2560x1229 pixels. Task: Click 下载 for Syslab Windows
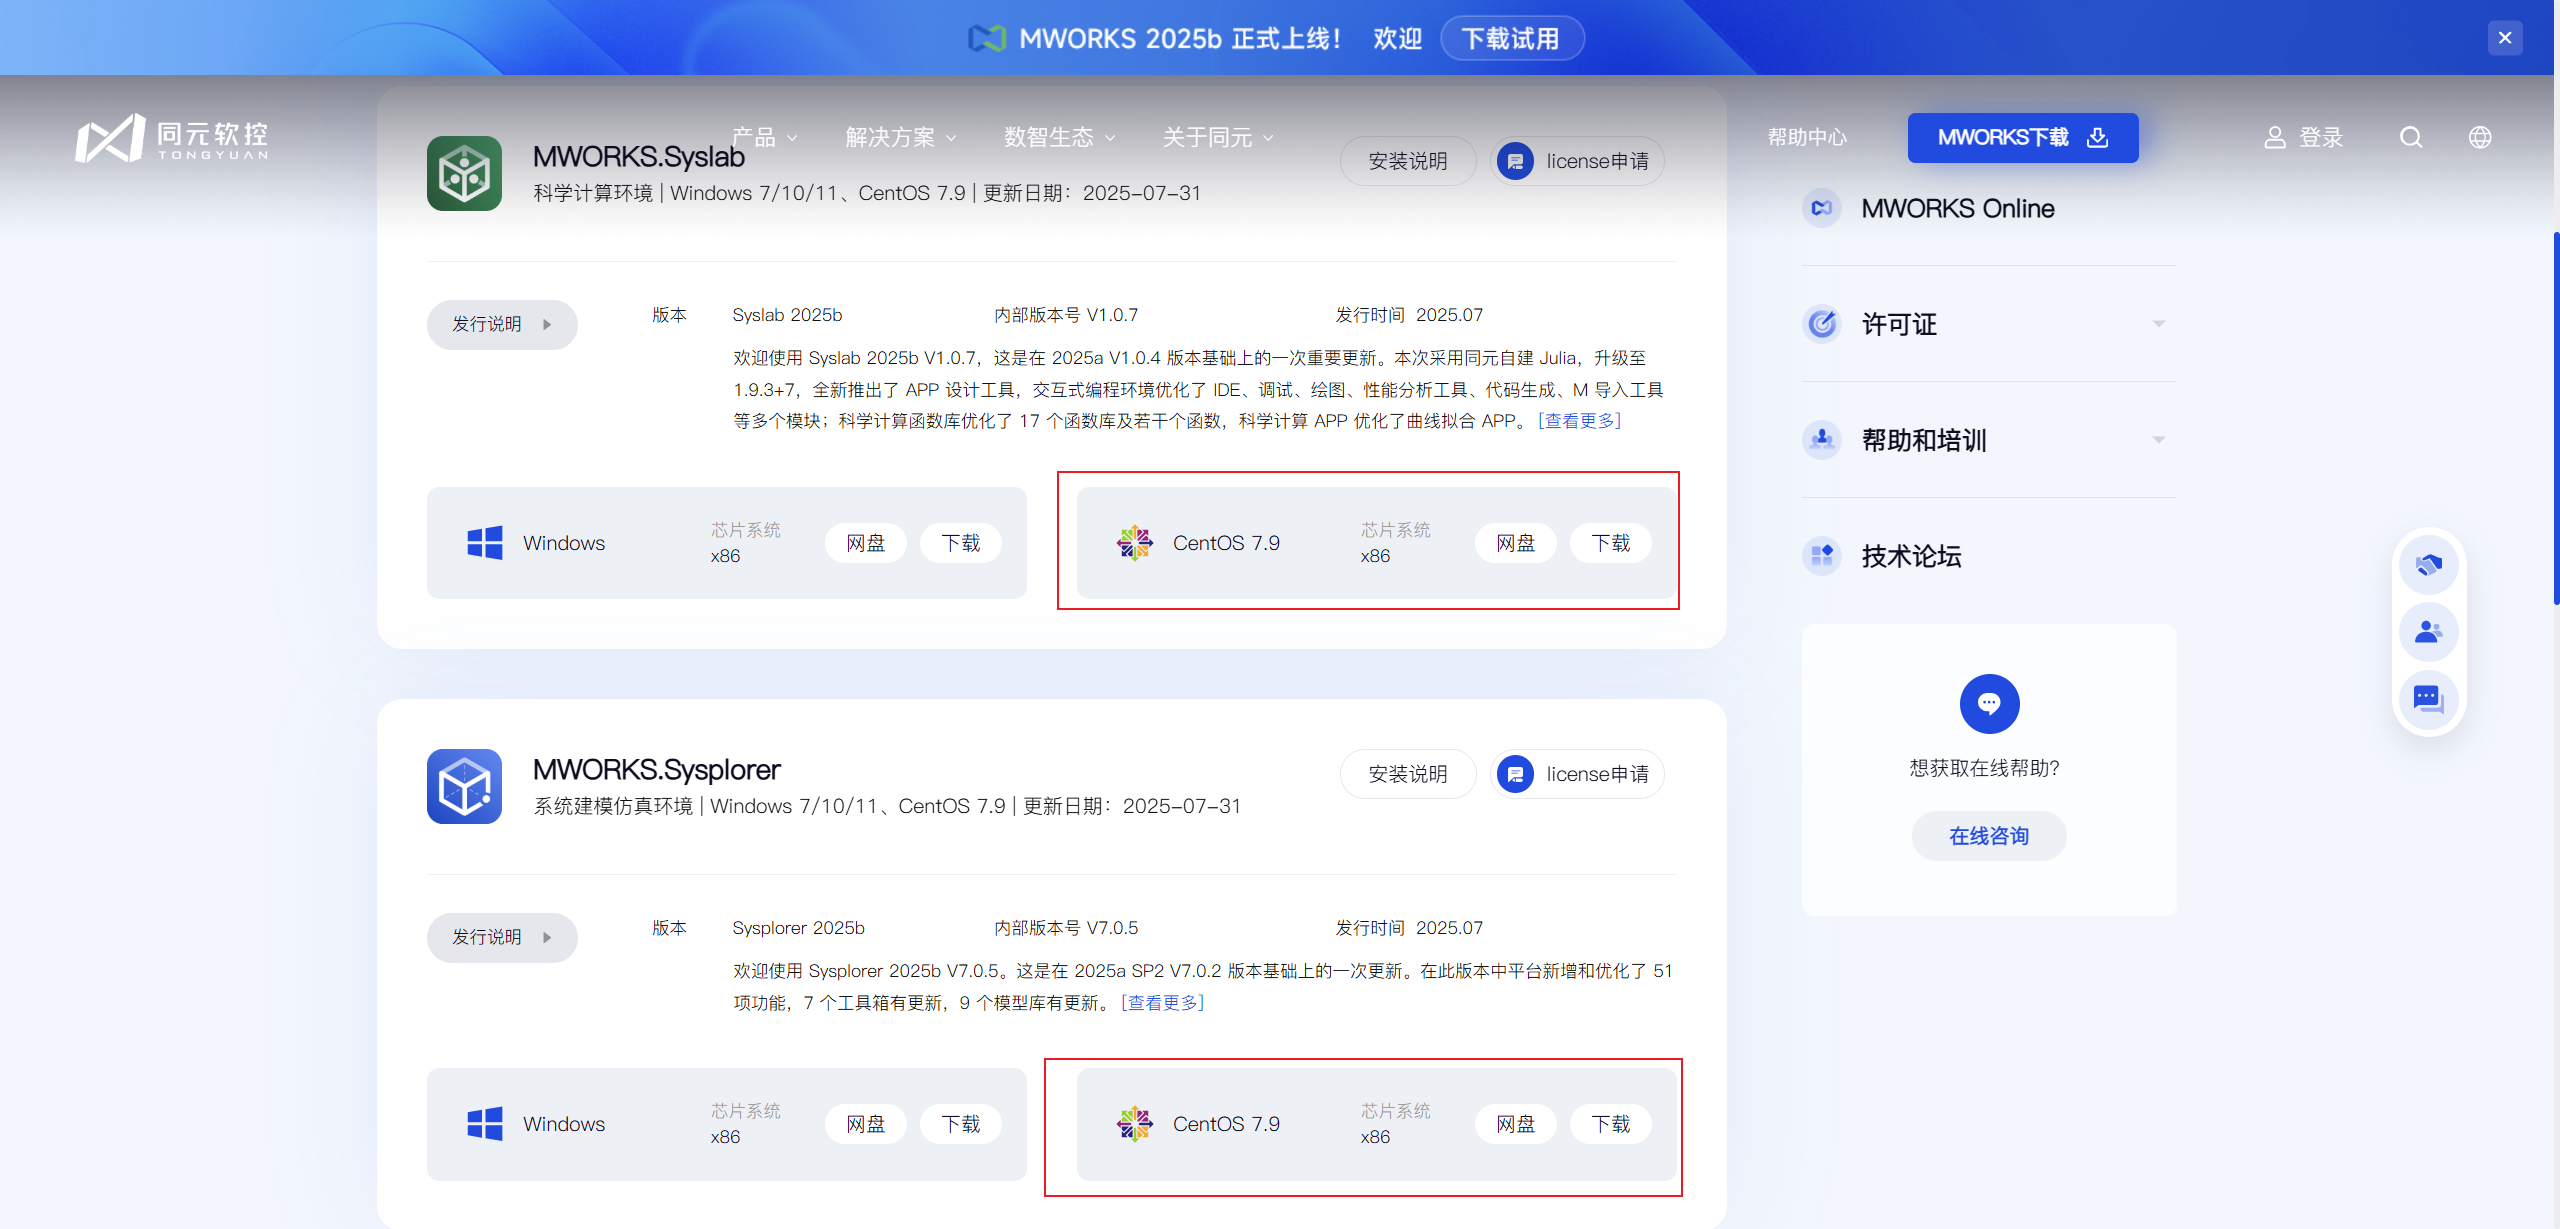(x=961, y=543)
